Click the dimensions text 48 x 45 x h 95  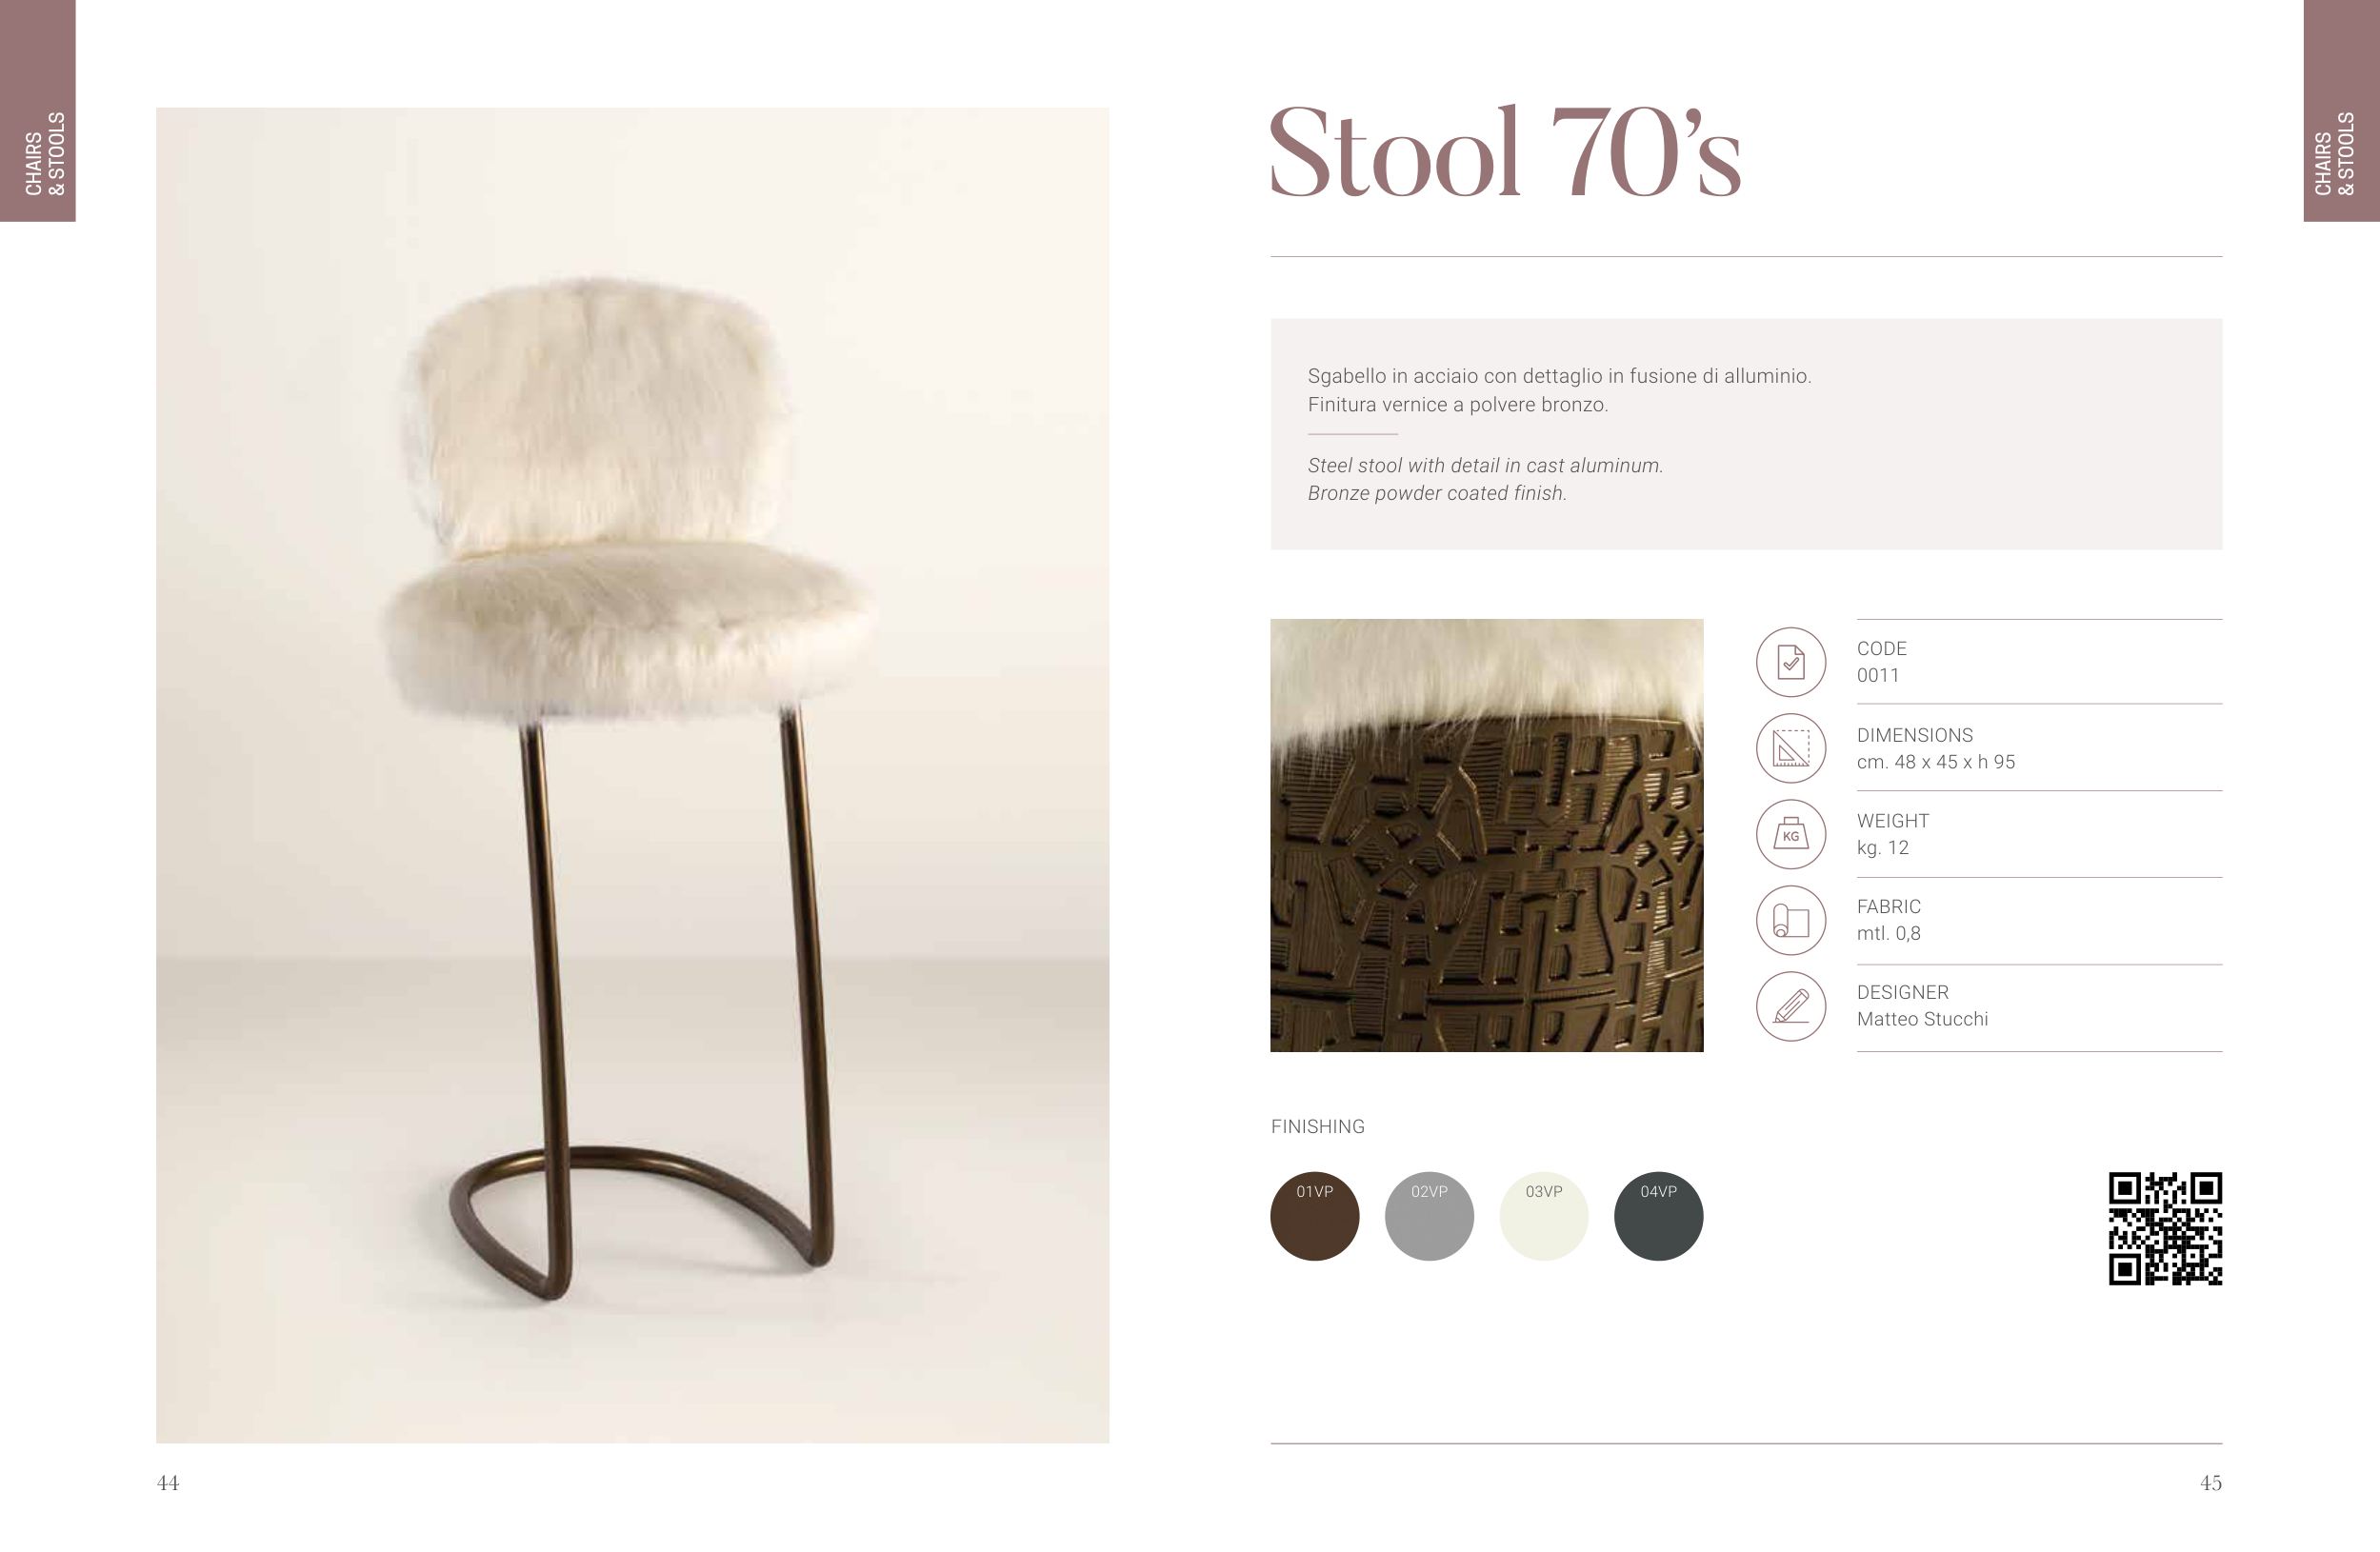tap(1954, 762)
